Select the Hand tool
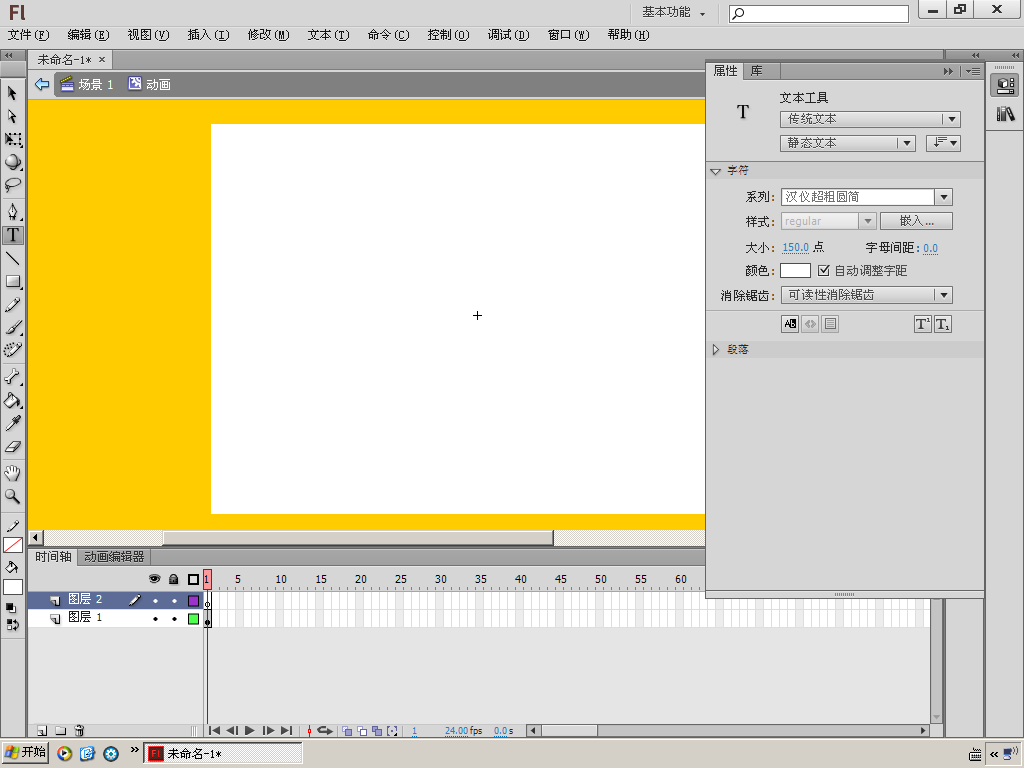The image size is (1024, 768). (12, 473)
